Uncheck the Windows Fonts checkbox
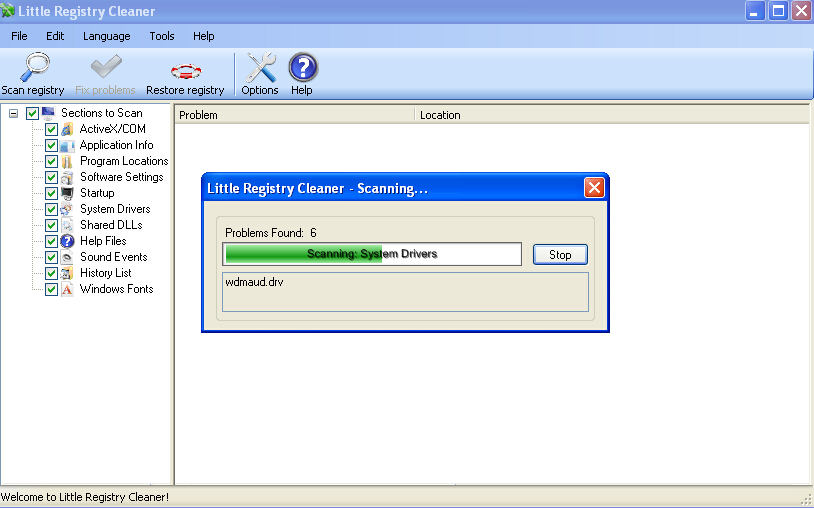The width and height of the screenshot is (814, 508). pos(51,290)
